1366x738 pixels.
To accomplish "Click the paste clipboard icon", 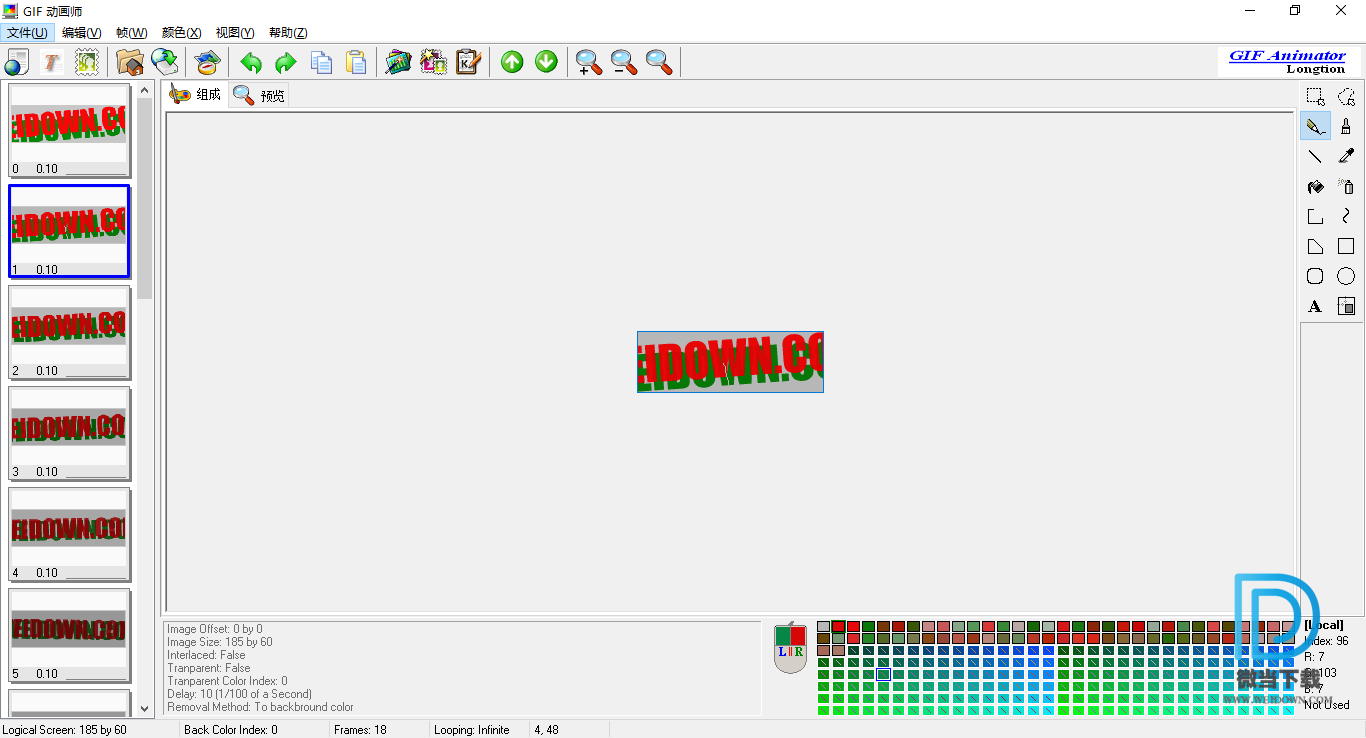I will tap(356, 62).
